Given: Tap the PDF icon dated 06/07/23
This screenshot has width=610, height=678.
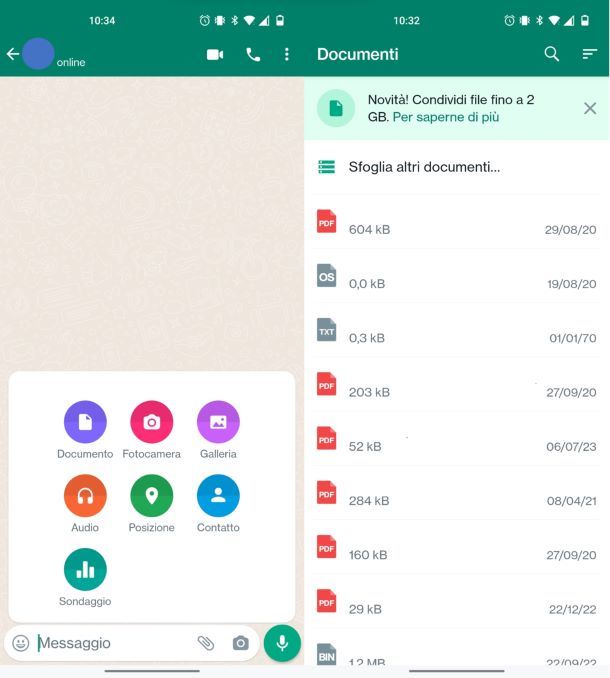Looking at the screenshot, I should pyautogui.click(x=326, y=438).
